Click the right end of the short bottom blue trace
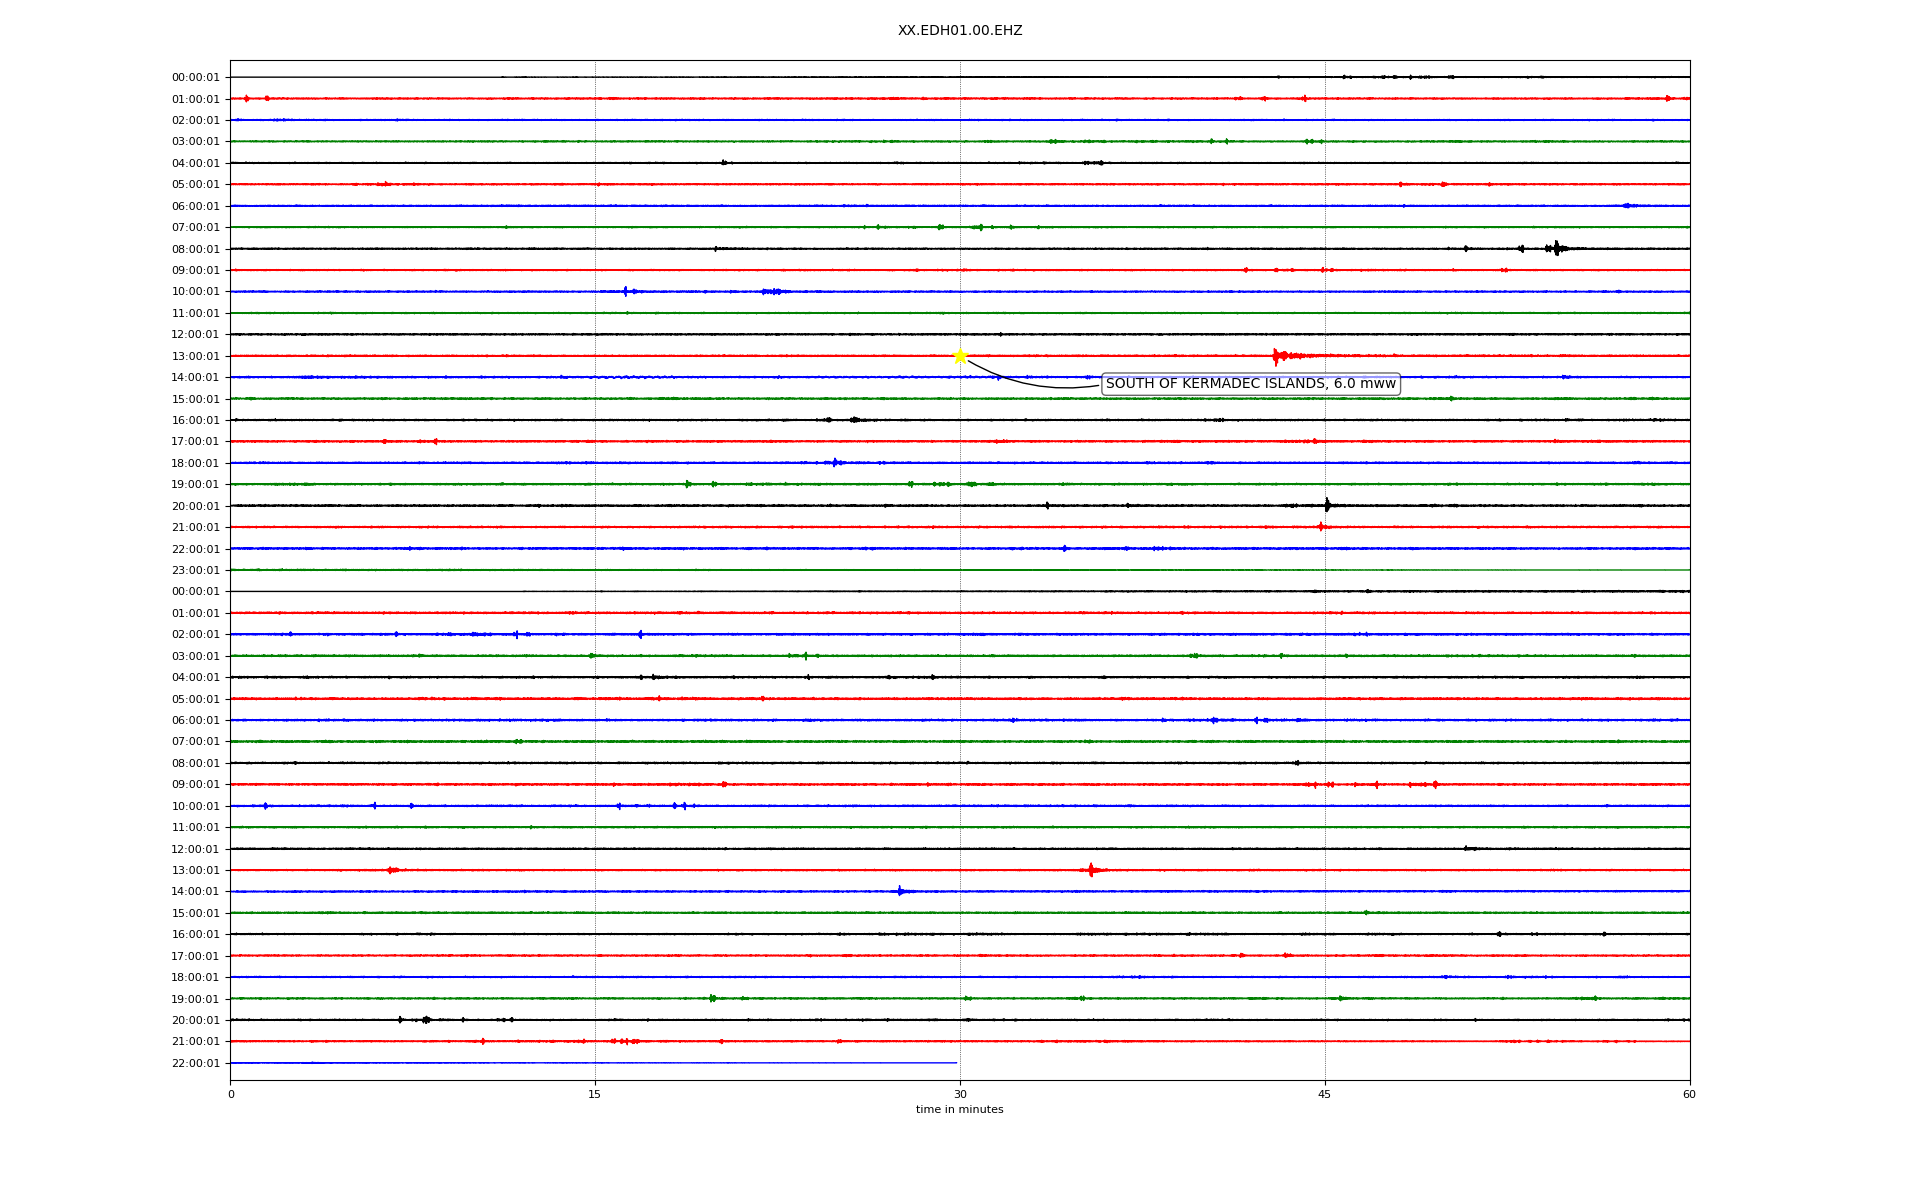Screen dimensions: 1920x1200 click(x=955, y=1063)
